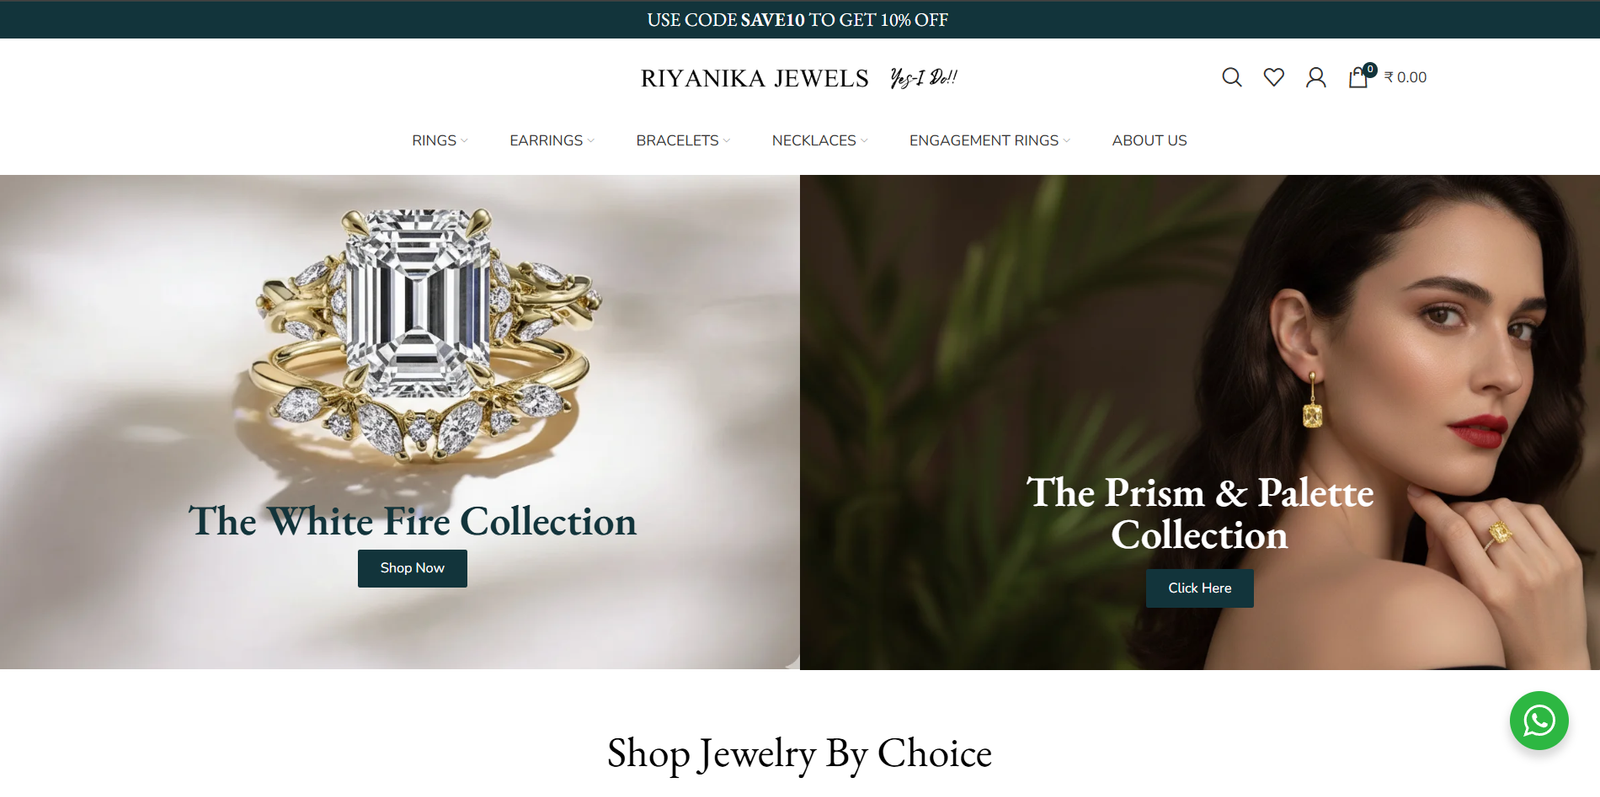
Task: Click the cart item count badge
Action: 1370,70
